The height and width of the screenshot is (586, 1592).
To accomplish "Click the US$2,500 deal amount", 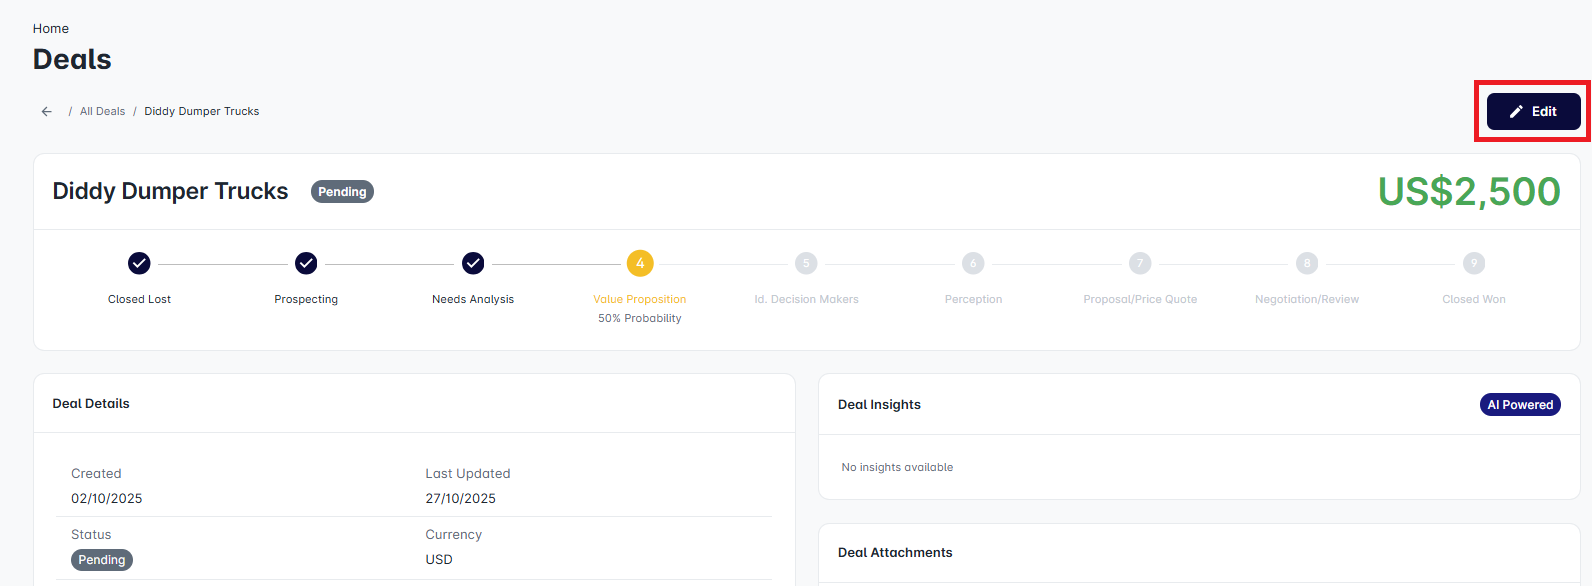I will click(x=1468, y=192).
